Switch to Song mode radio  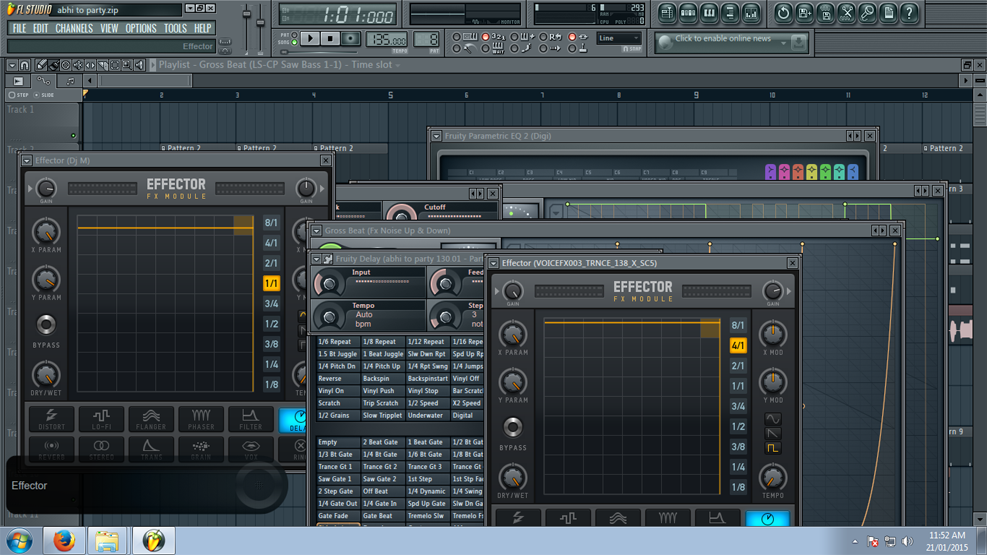pyautogui.click(x=294, y=43)
